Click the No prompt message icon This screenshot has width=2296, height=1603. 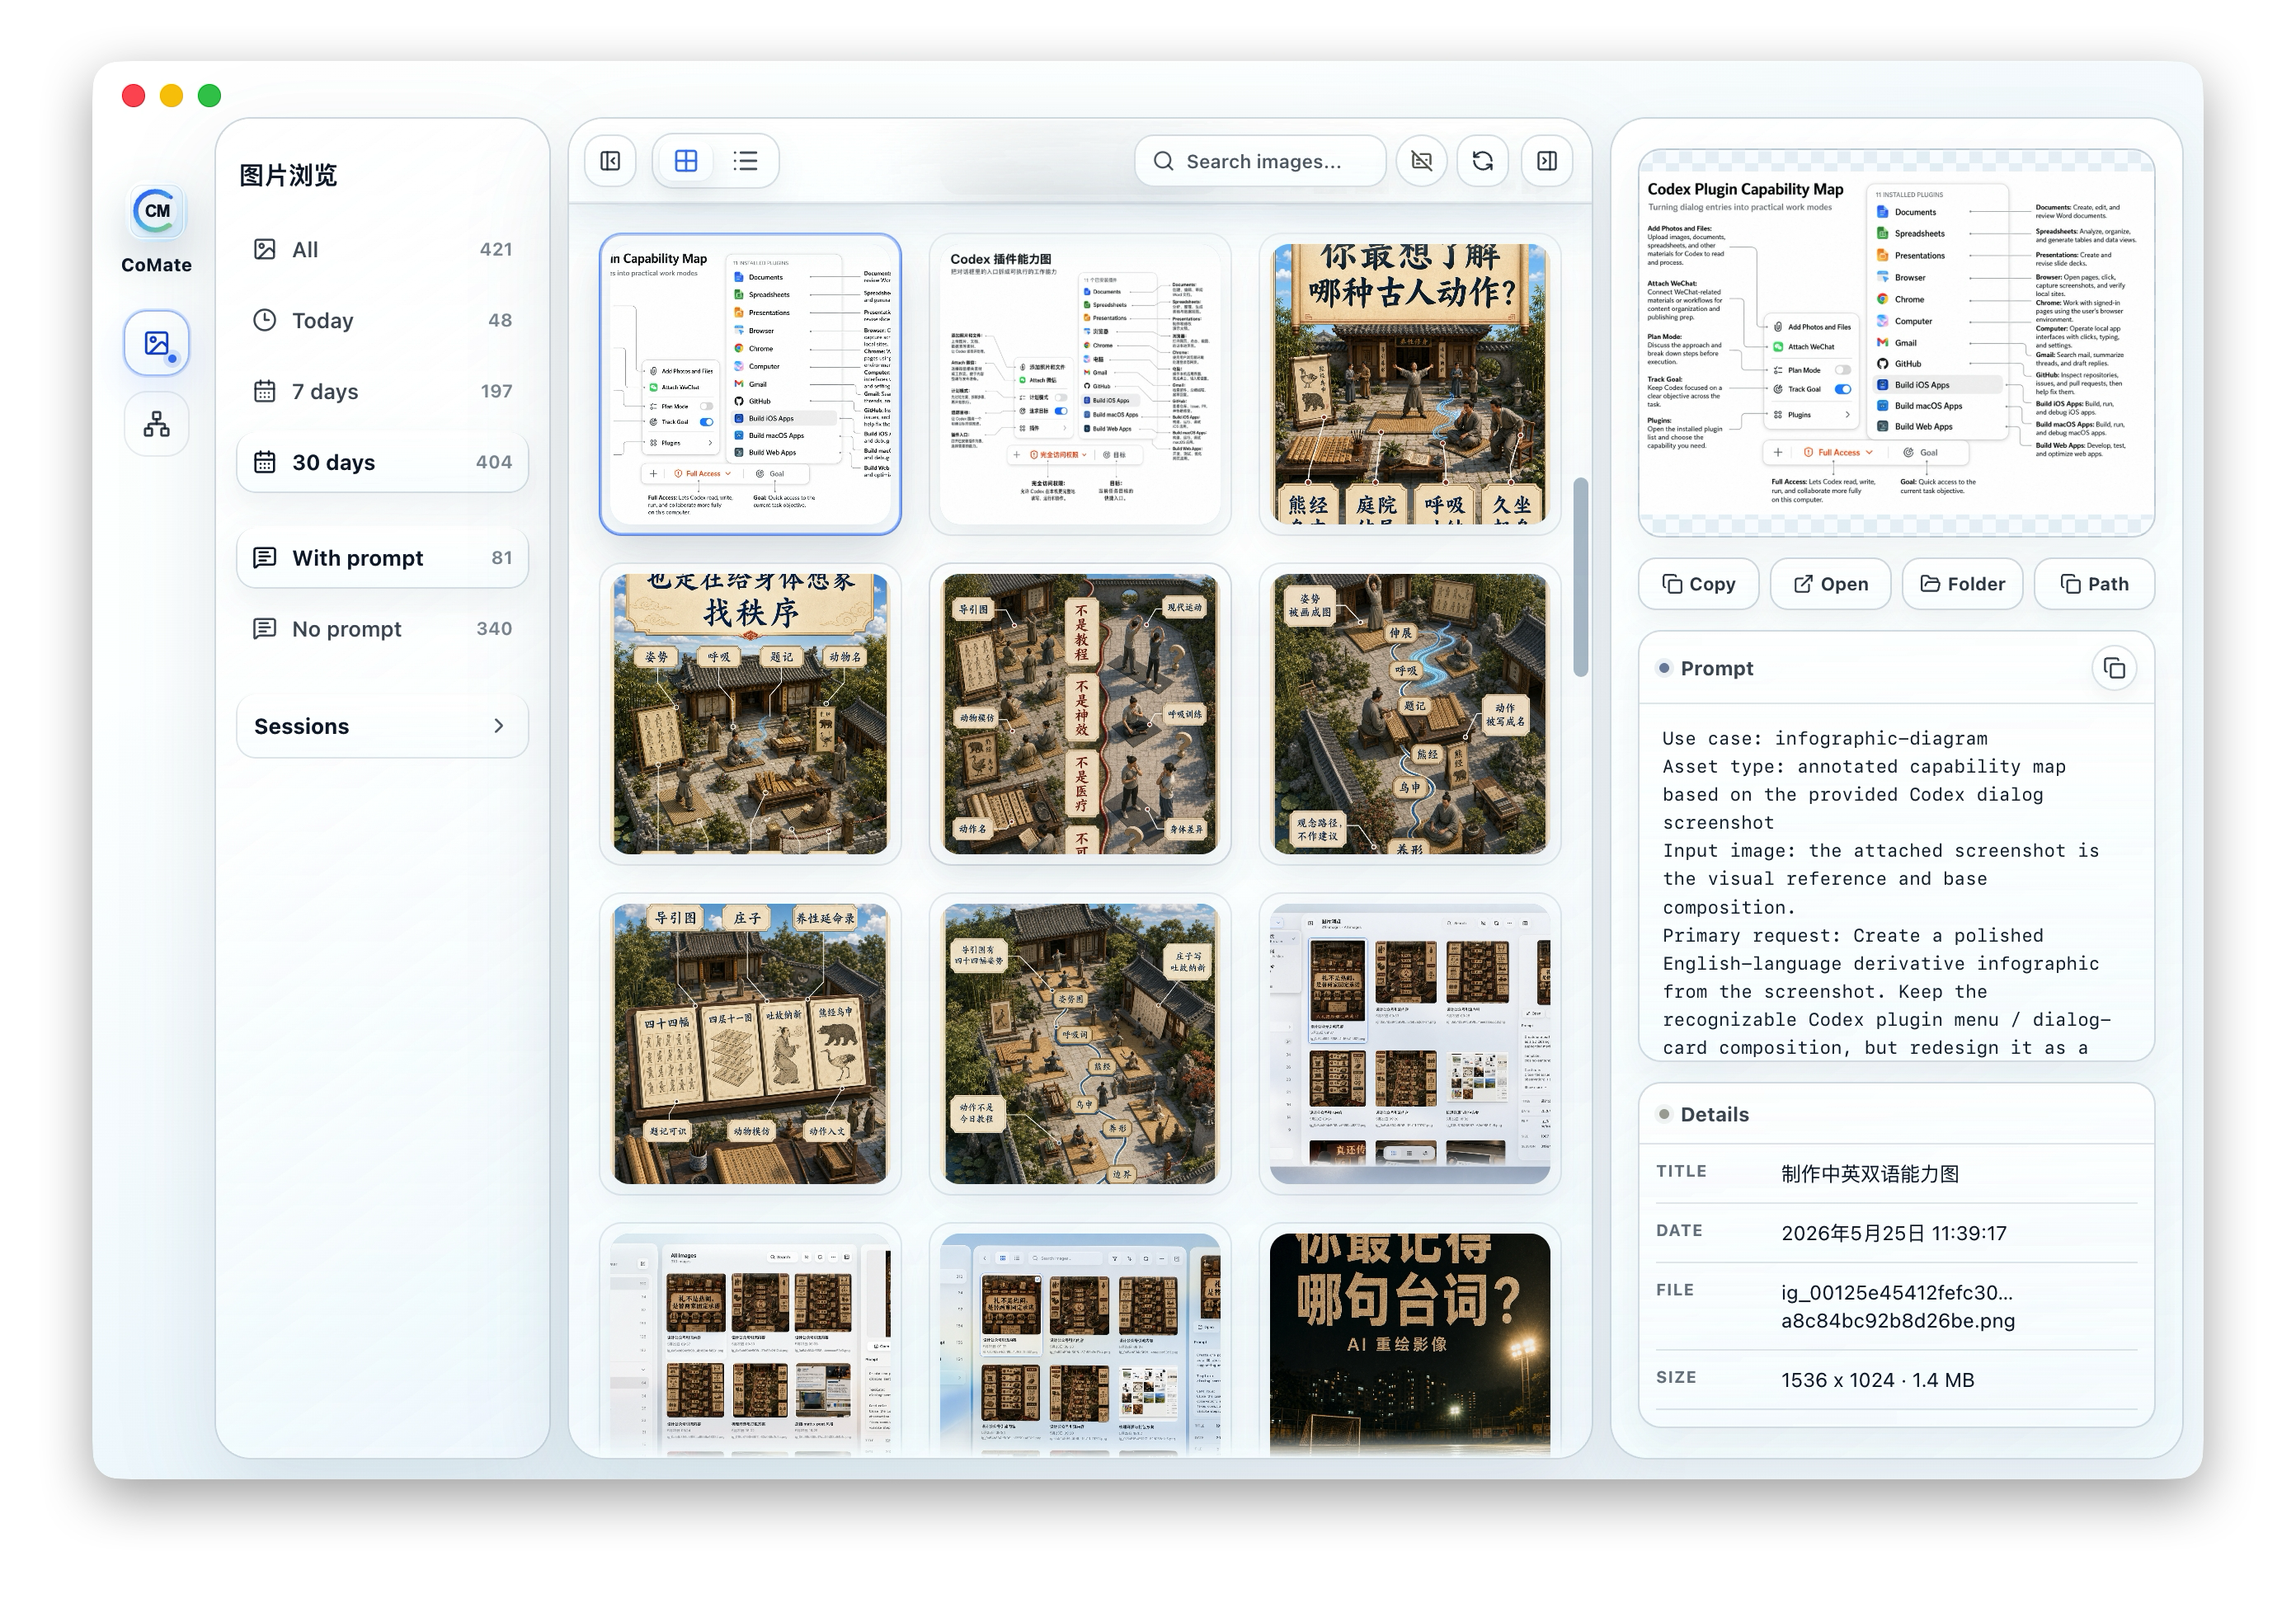point(264,629)
